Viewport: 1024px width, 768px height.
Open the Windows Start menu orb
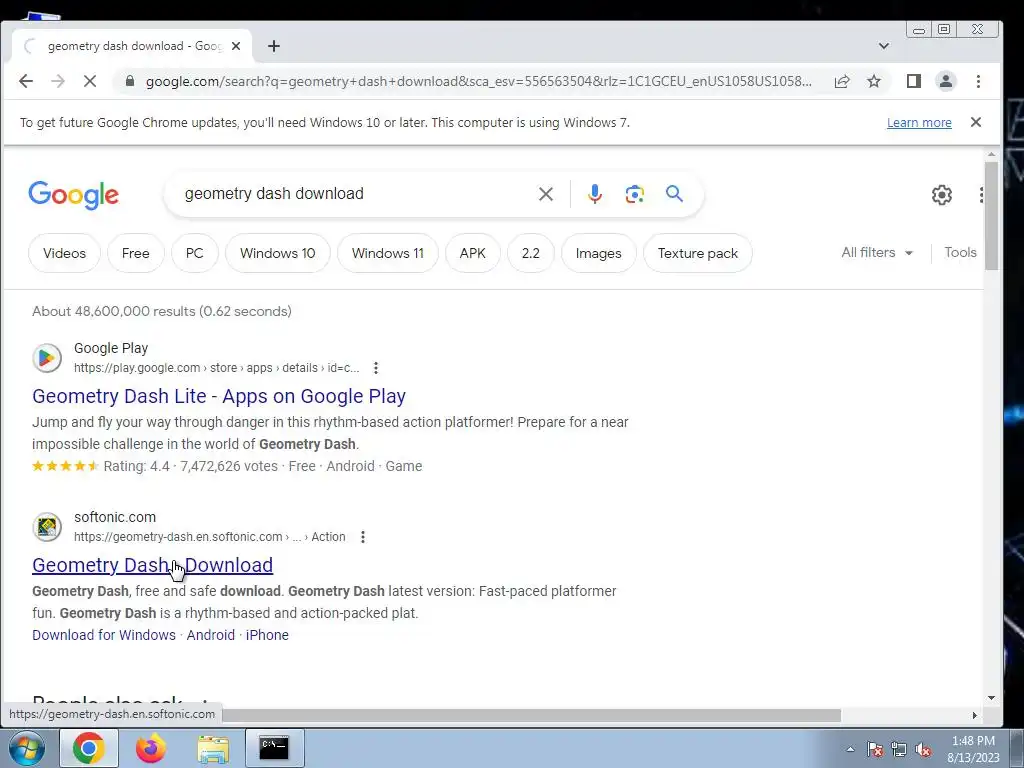coord(26,748)
